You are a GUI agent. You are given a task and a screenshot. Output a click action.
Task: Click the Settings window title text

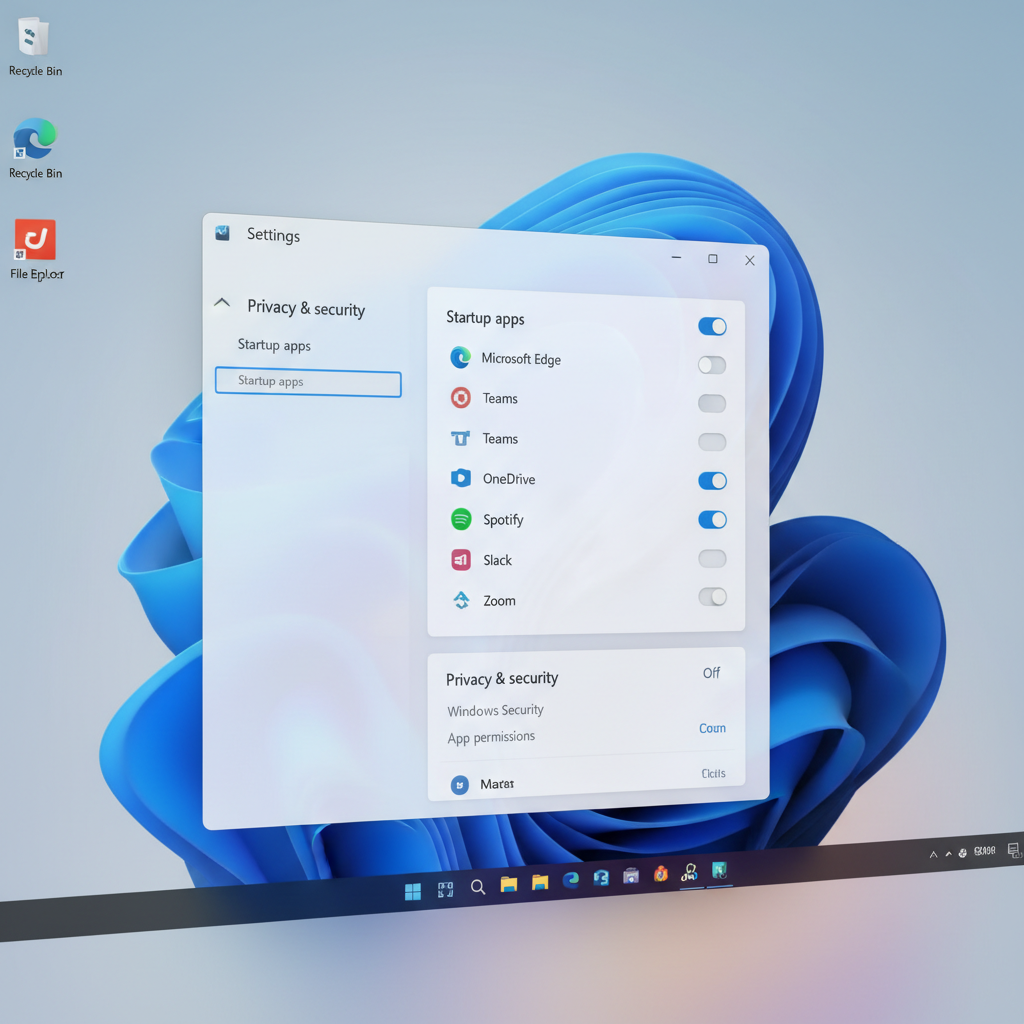click(x=273, y=234)
